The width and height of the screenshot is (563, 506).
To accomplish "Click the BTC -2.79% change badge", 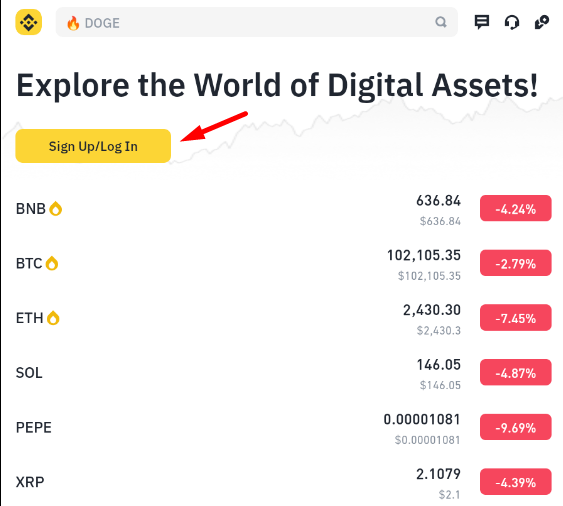I will tap(515, 263).
